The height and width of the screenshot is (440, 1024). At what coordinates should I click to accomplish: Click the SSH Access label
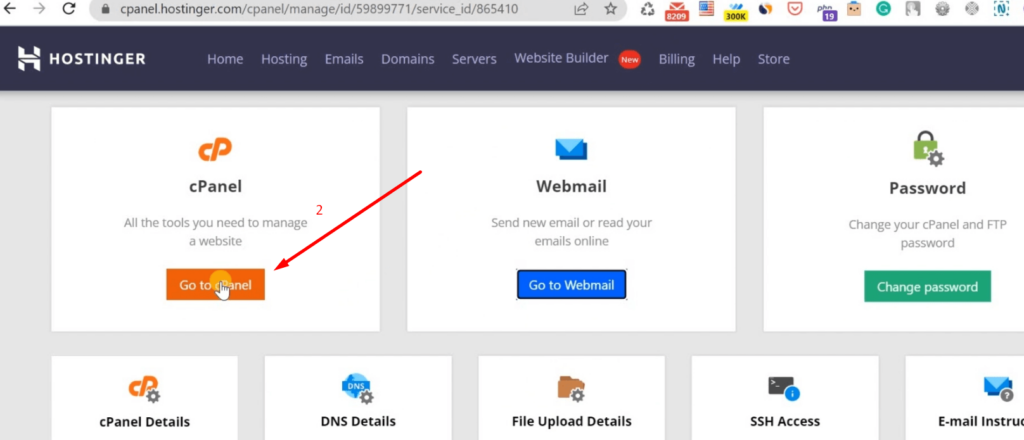(x=785, y=421)
